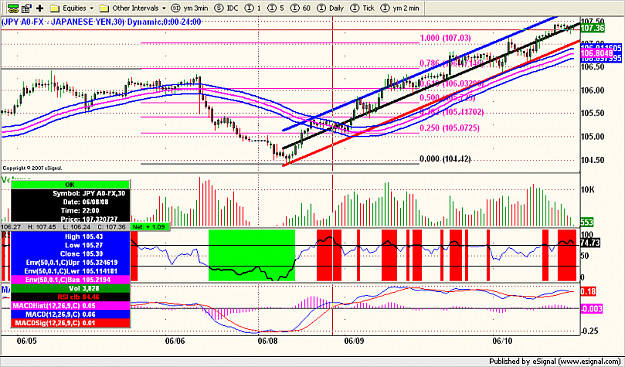Click the Low 105.27 row

[x=70, y=245]
